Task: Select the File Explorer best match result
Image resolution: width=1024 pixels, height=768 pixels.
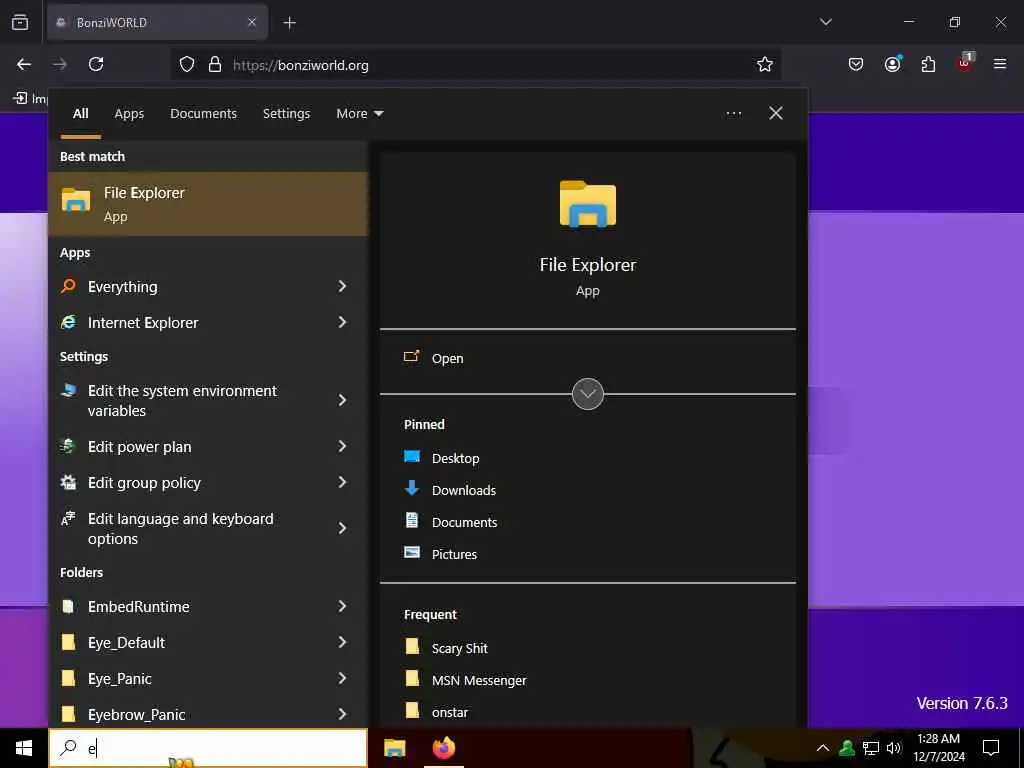Action: [208, 204]
